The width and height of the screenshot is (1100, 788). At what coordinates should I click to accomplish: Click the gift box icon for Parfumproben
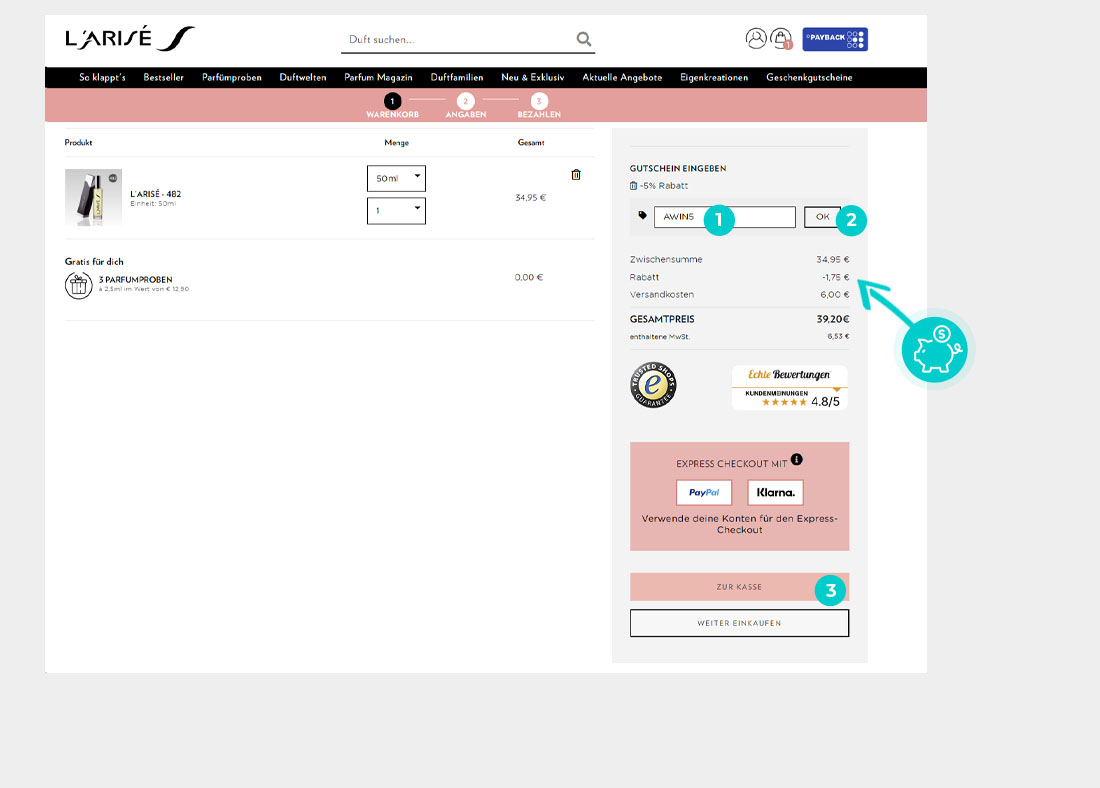[79, 286]
